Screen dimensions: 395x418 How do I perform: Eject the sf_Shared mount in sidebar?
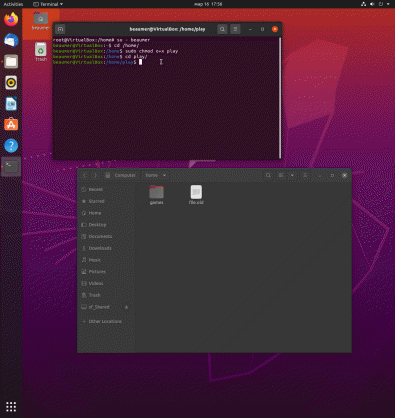(x=126, y=307)
